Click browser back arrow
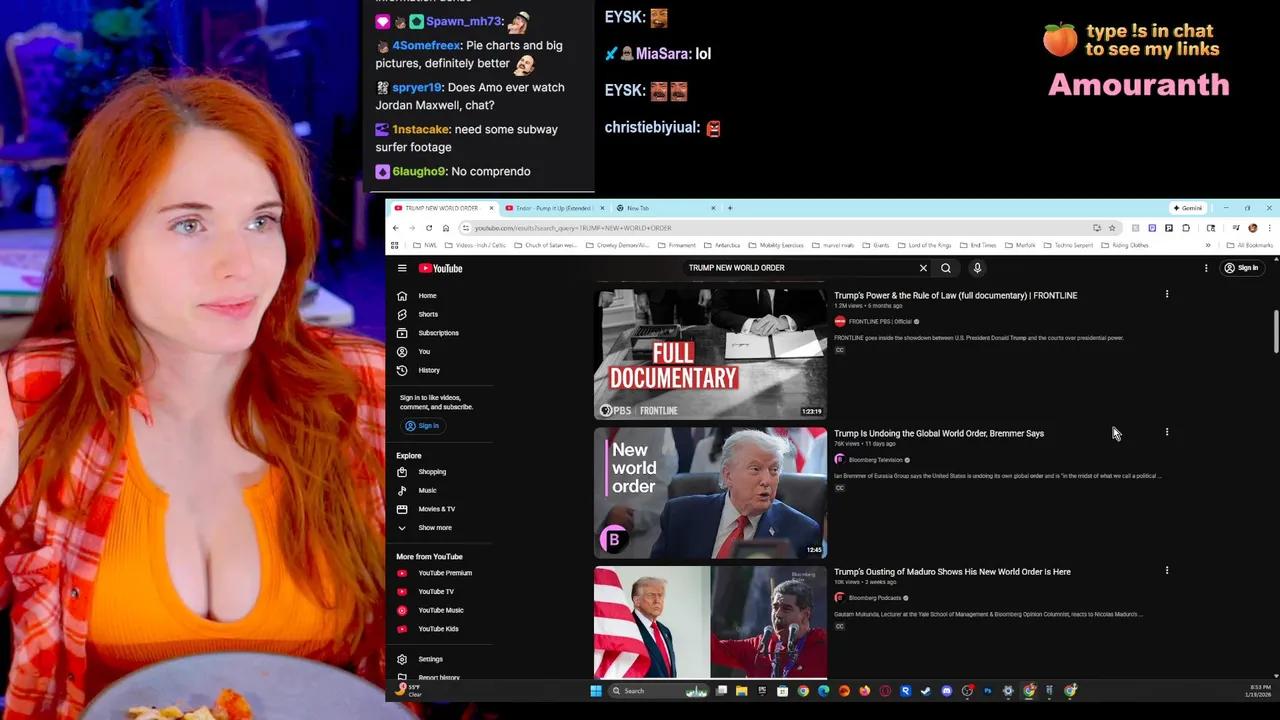This screenshot has height=720, width=1280. [x=395, y=228]
